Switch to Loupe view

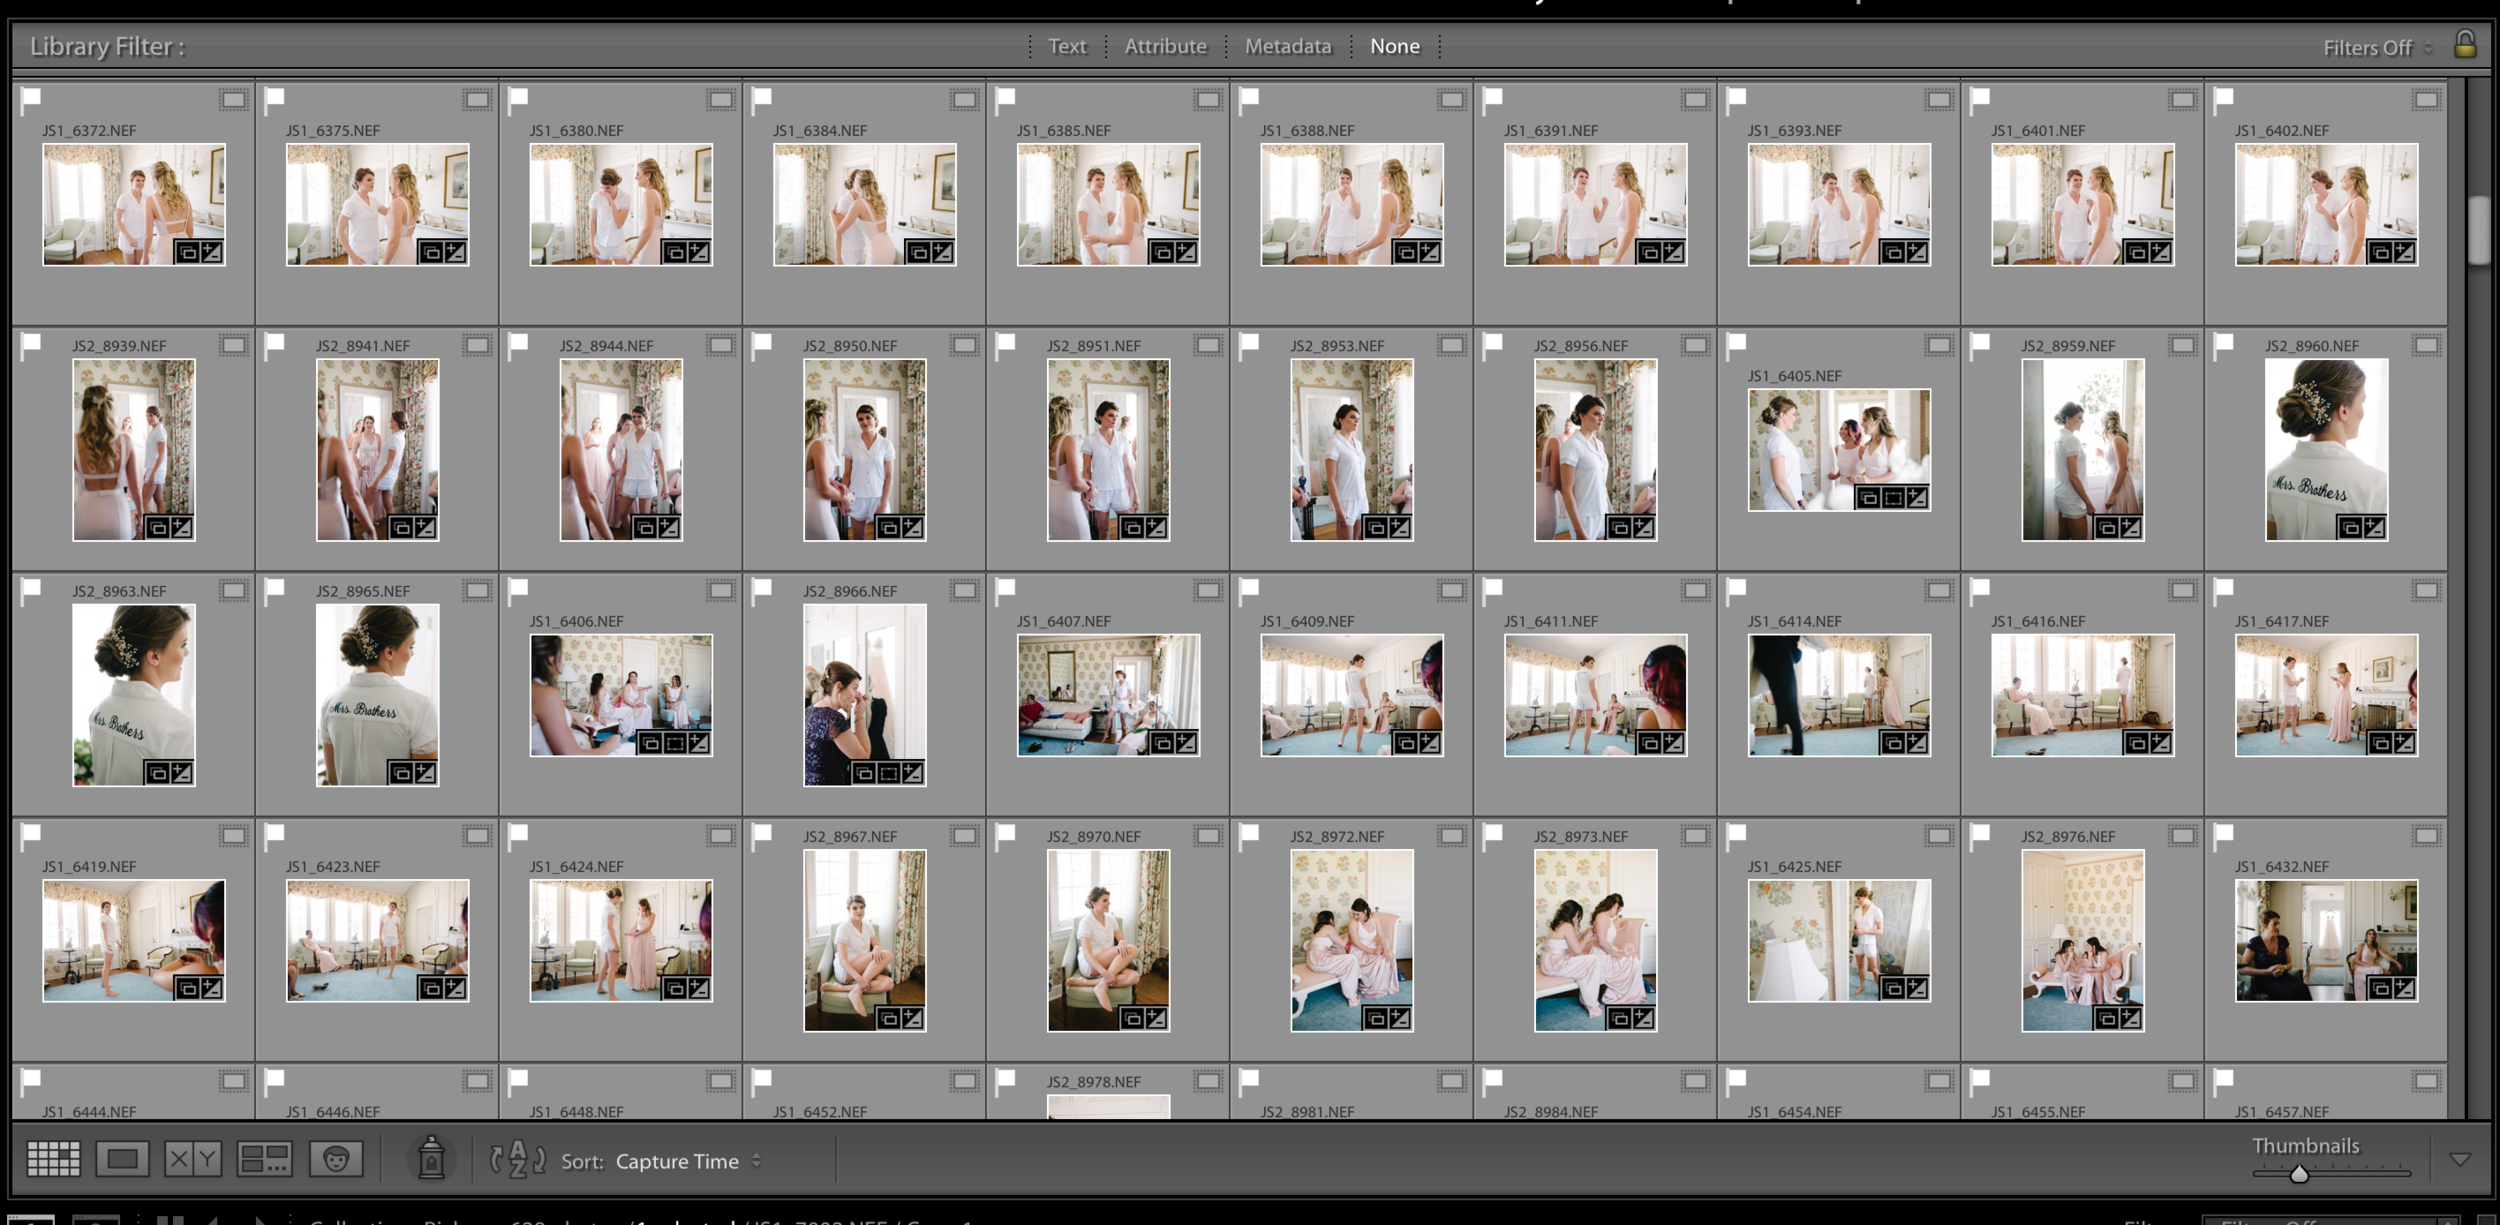(x=122, y=1159)
